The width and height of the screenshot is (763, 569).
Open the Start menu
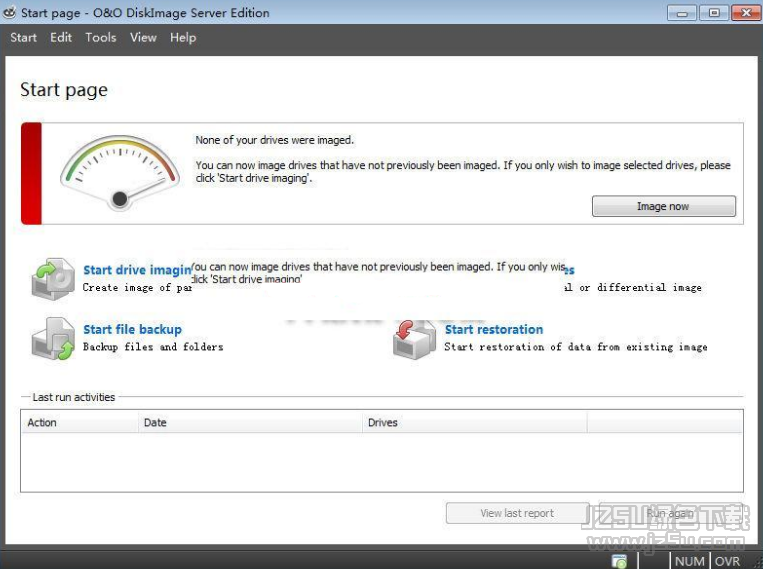point(23,37)
